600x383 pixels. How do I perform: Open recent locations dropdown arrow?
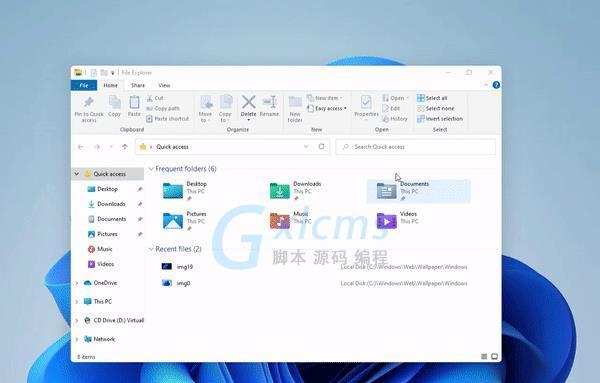[x=111, y=147]
